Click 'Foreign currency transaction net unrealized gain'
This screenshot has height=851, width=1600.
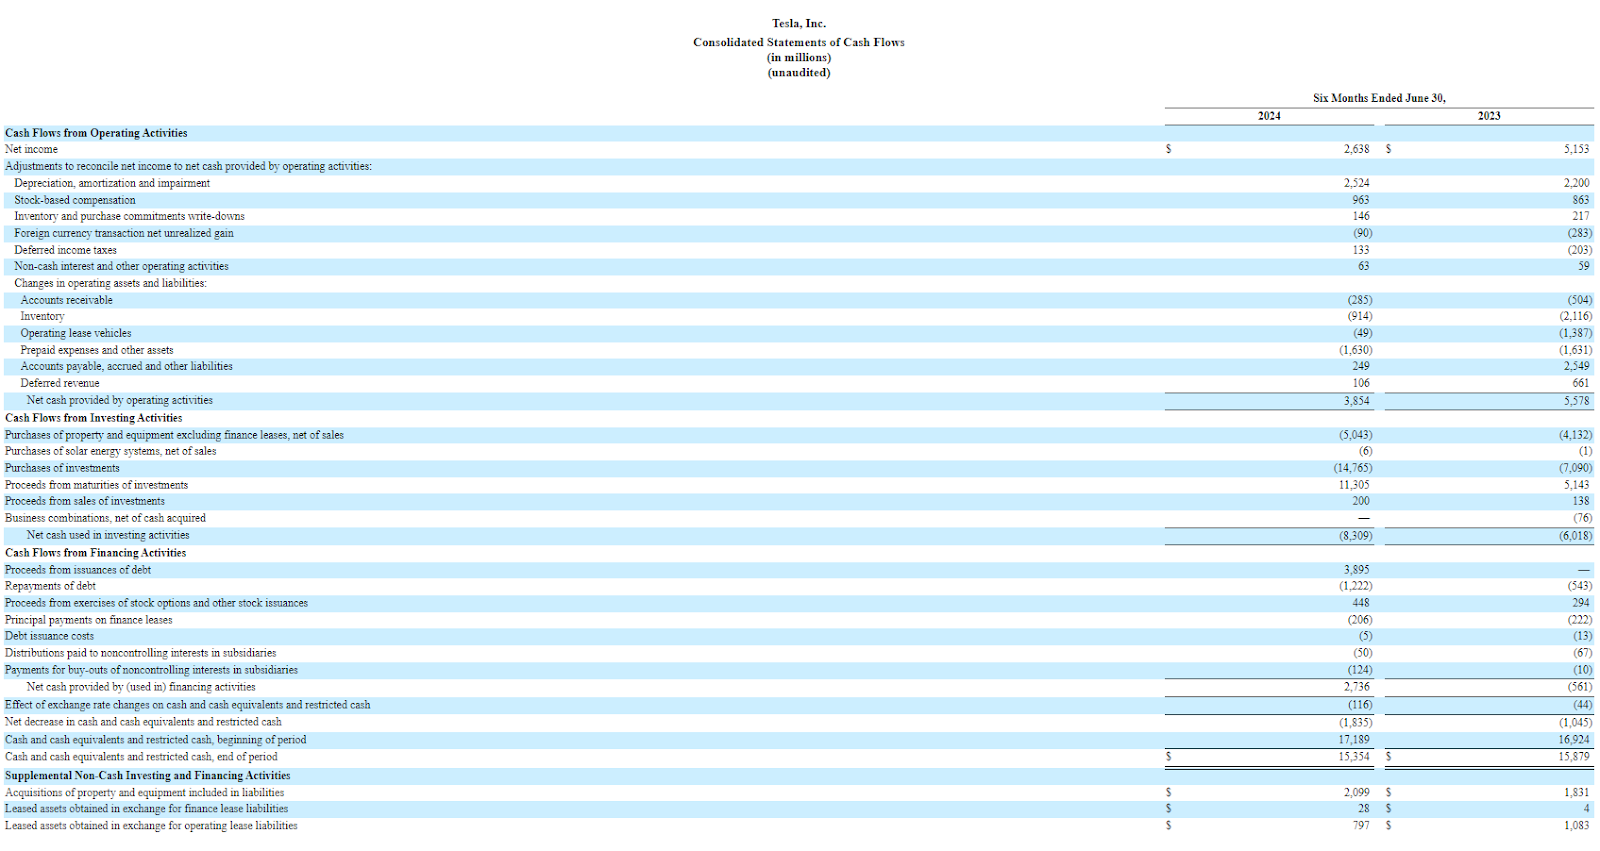point(124,233)
